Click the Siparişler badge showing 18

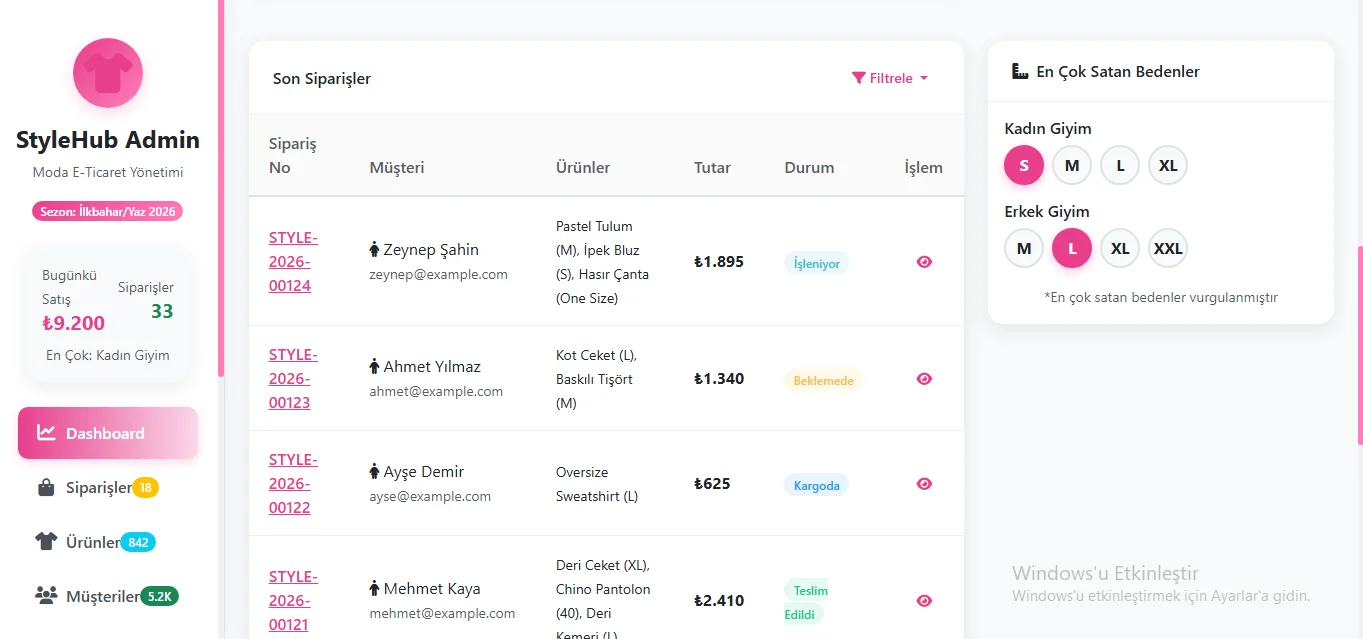click(x=145, y=488)
